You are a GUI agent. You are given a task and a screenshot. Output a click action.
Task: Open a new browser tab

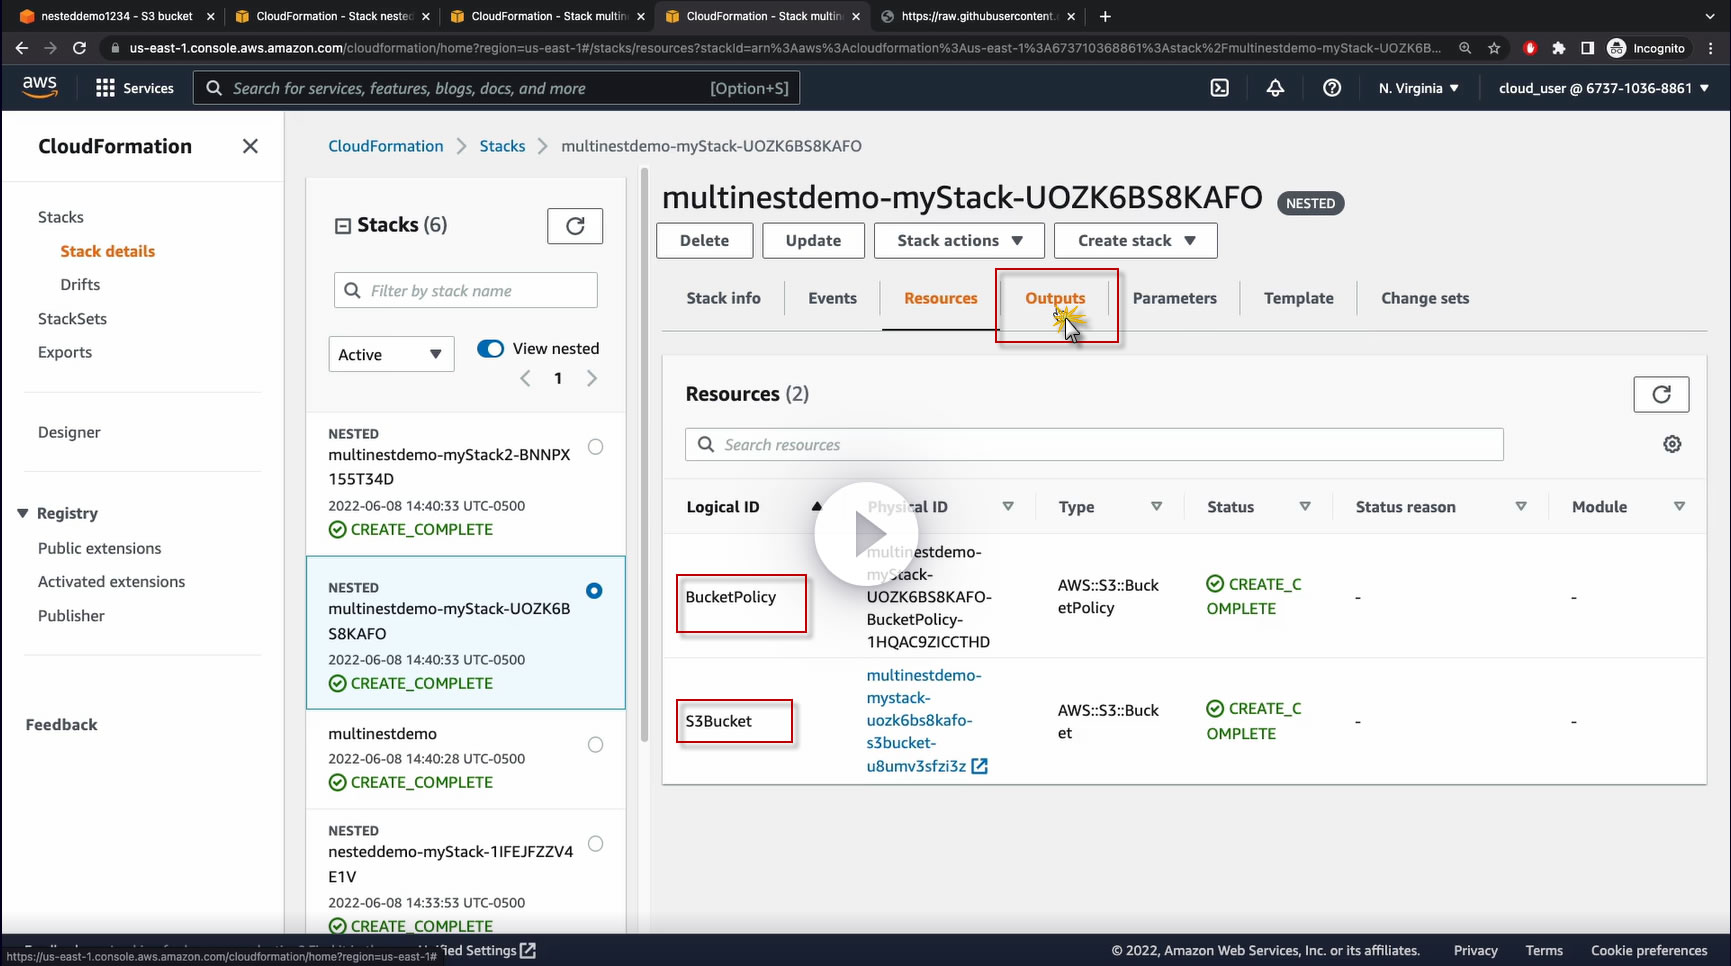coord(1105,16)
